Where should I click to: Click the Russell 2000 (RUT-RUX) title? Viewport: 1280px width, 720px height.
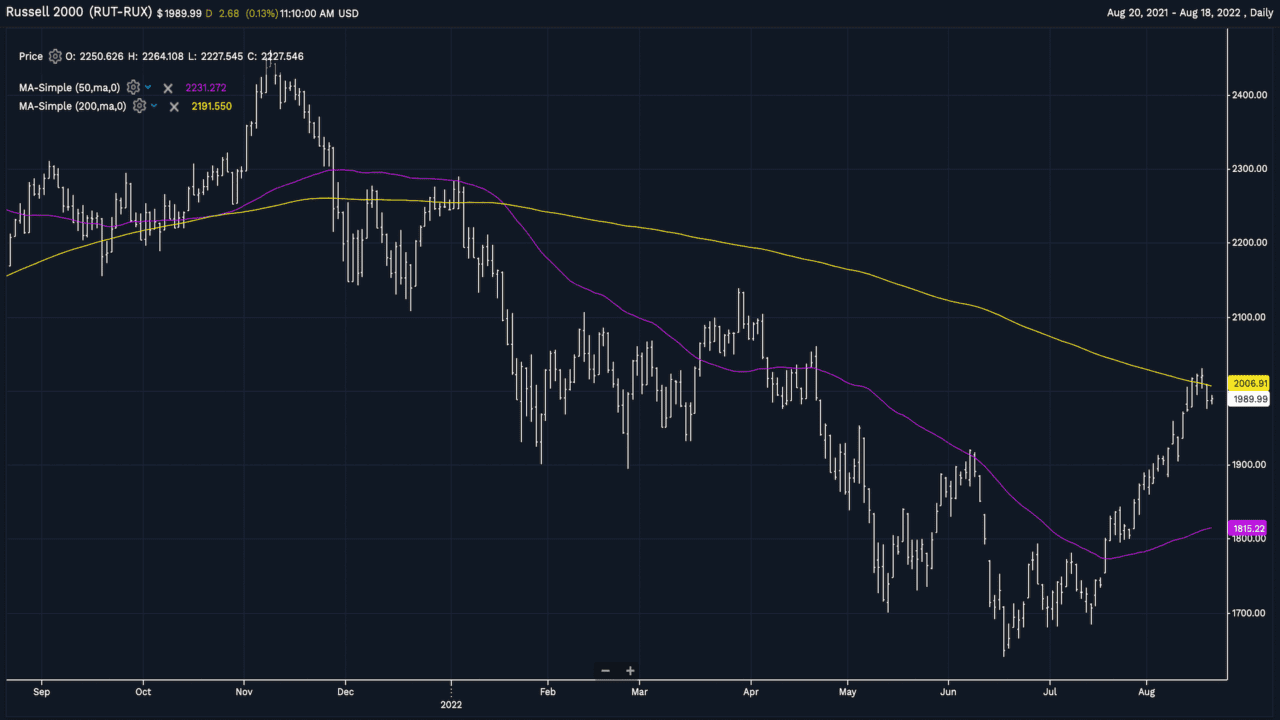click(76, 13)
